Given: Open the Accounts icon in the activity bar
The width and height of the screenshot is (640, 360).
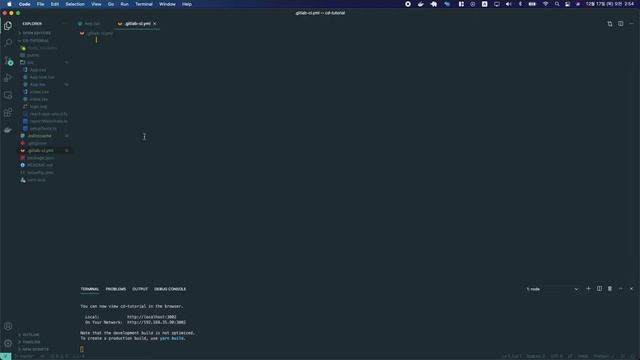Looking at the screenshot, I should click(8, 326).
